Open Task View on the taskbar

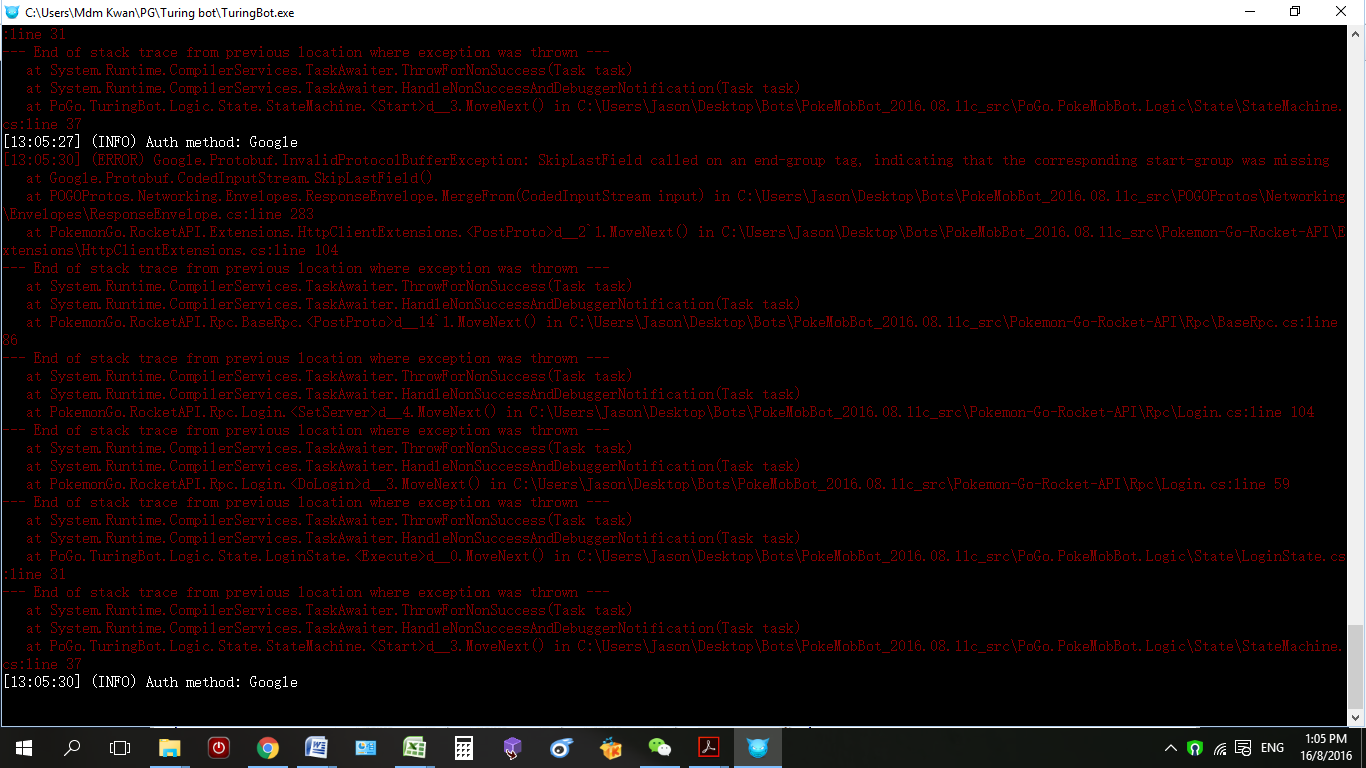pos(120,747)
